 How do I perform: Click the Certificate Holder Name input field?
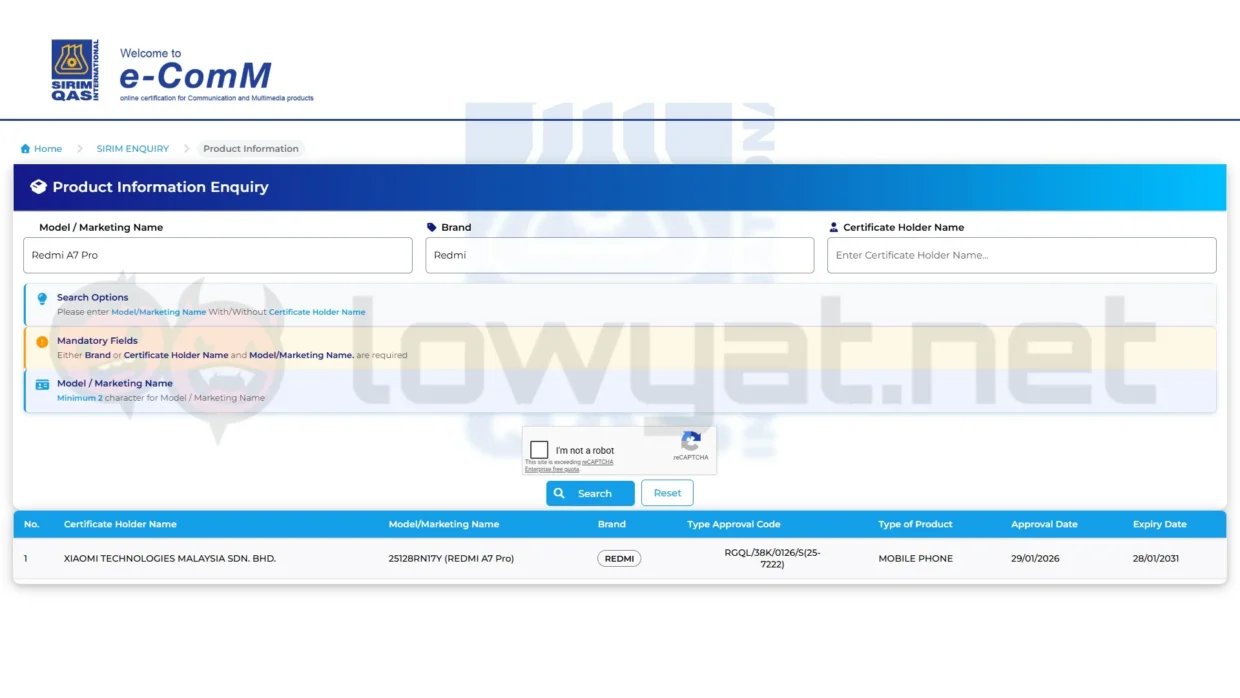(x=1021, y=255)
